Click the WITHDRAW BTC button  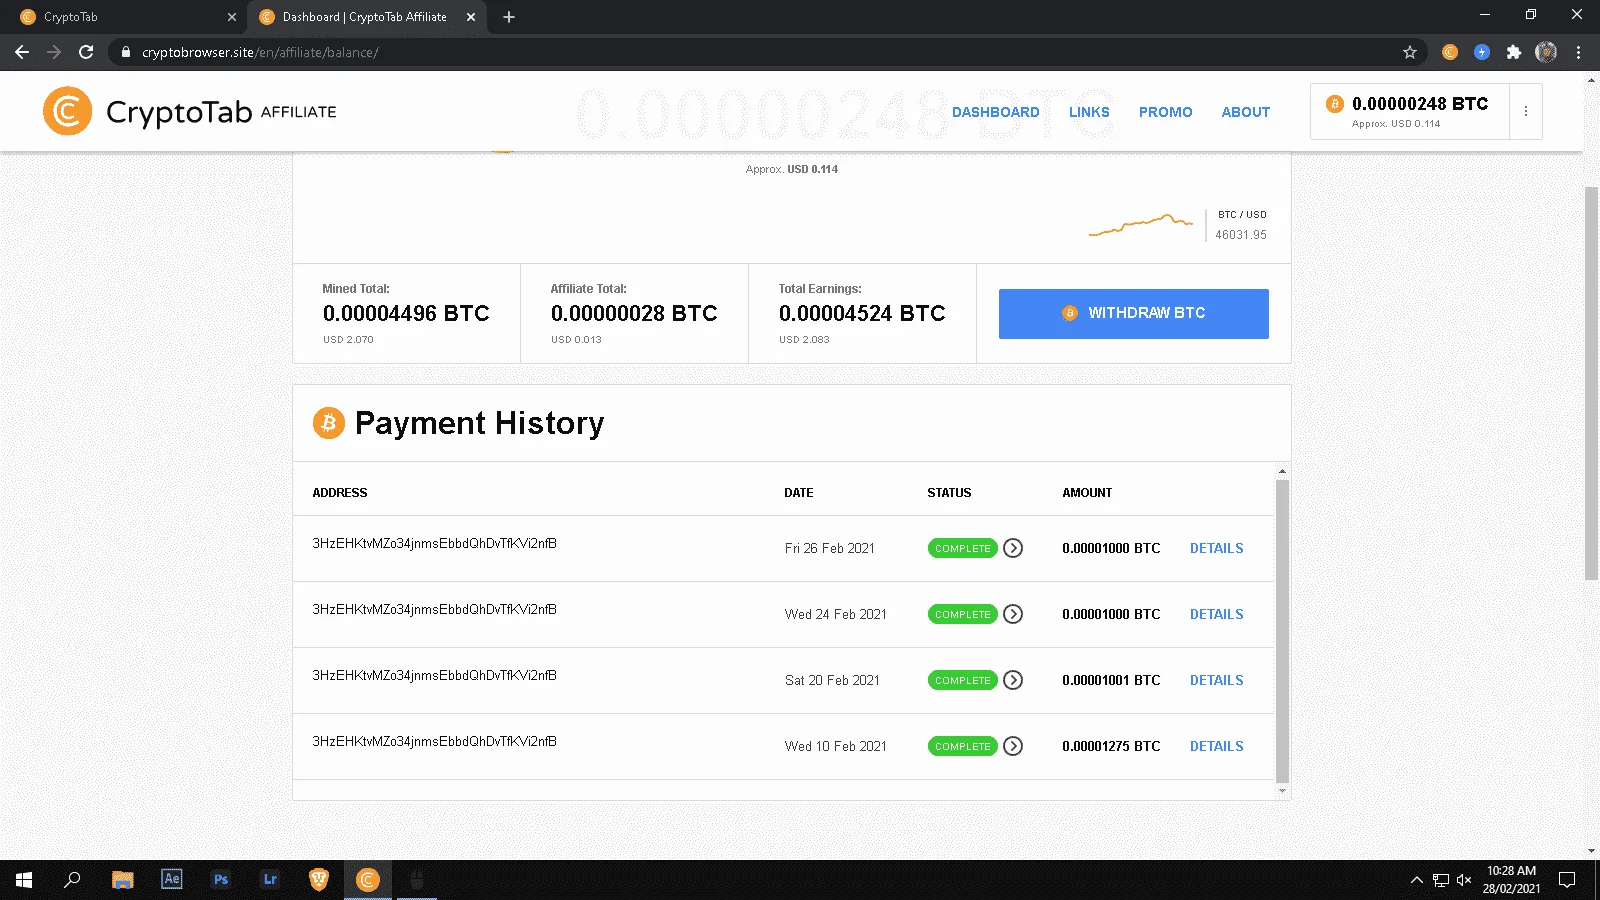pos(1134,314)
